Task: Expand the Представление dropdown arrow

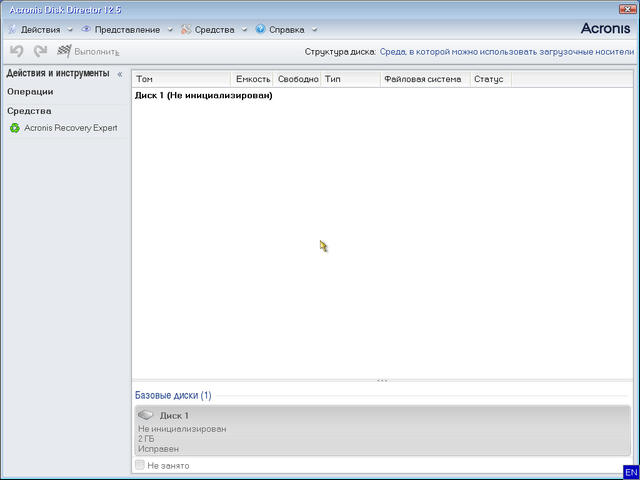Action: 170,30
